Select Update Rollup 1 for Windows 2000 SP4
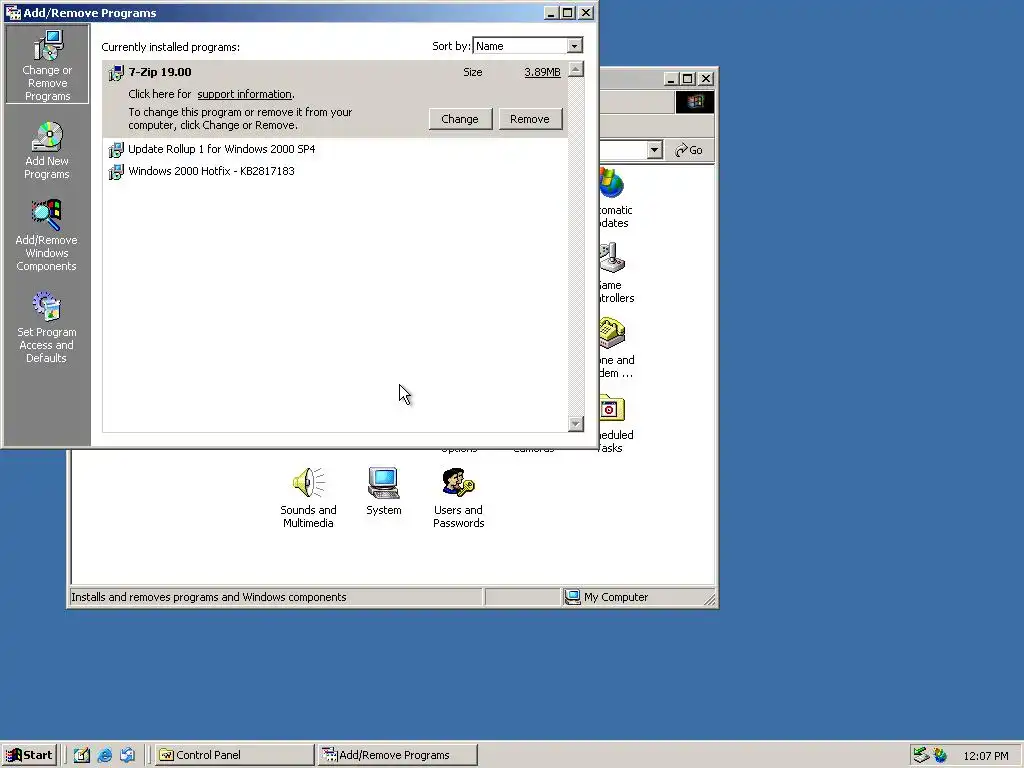The width and height of the screenshot is (1024, 768). 221,150
